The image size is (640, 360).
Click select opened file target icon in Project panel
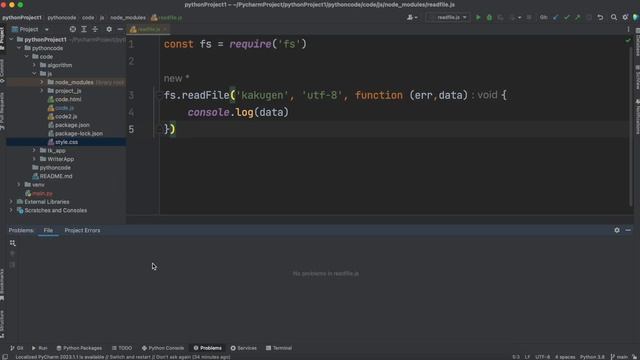[73, 29]
